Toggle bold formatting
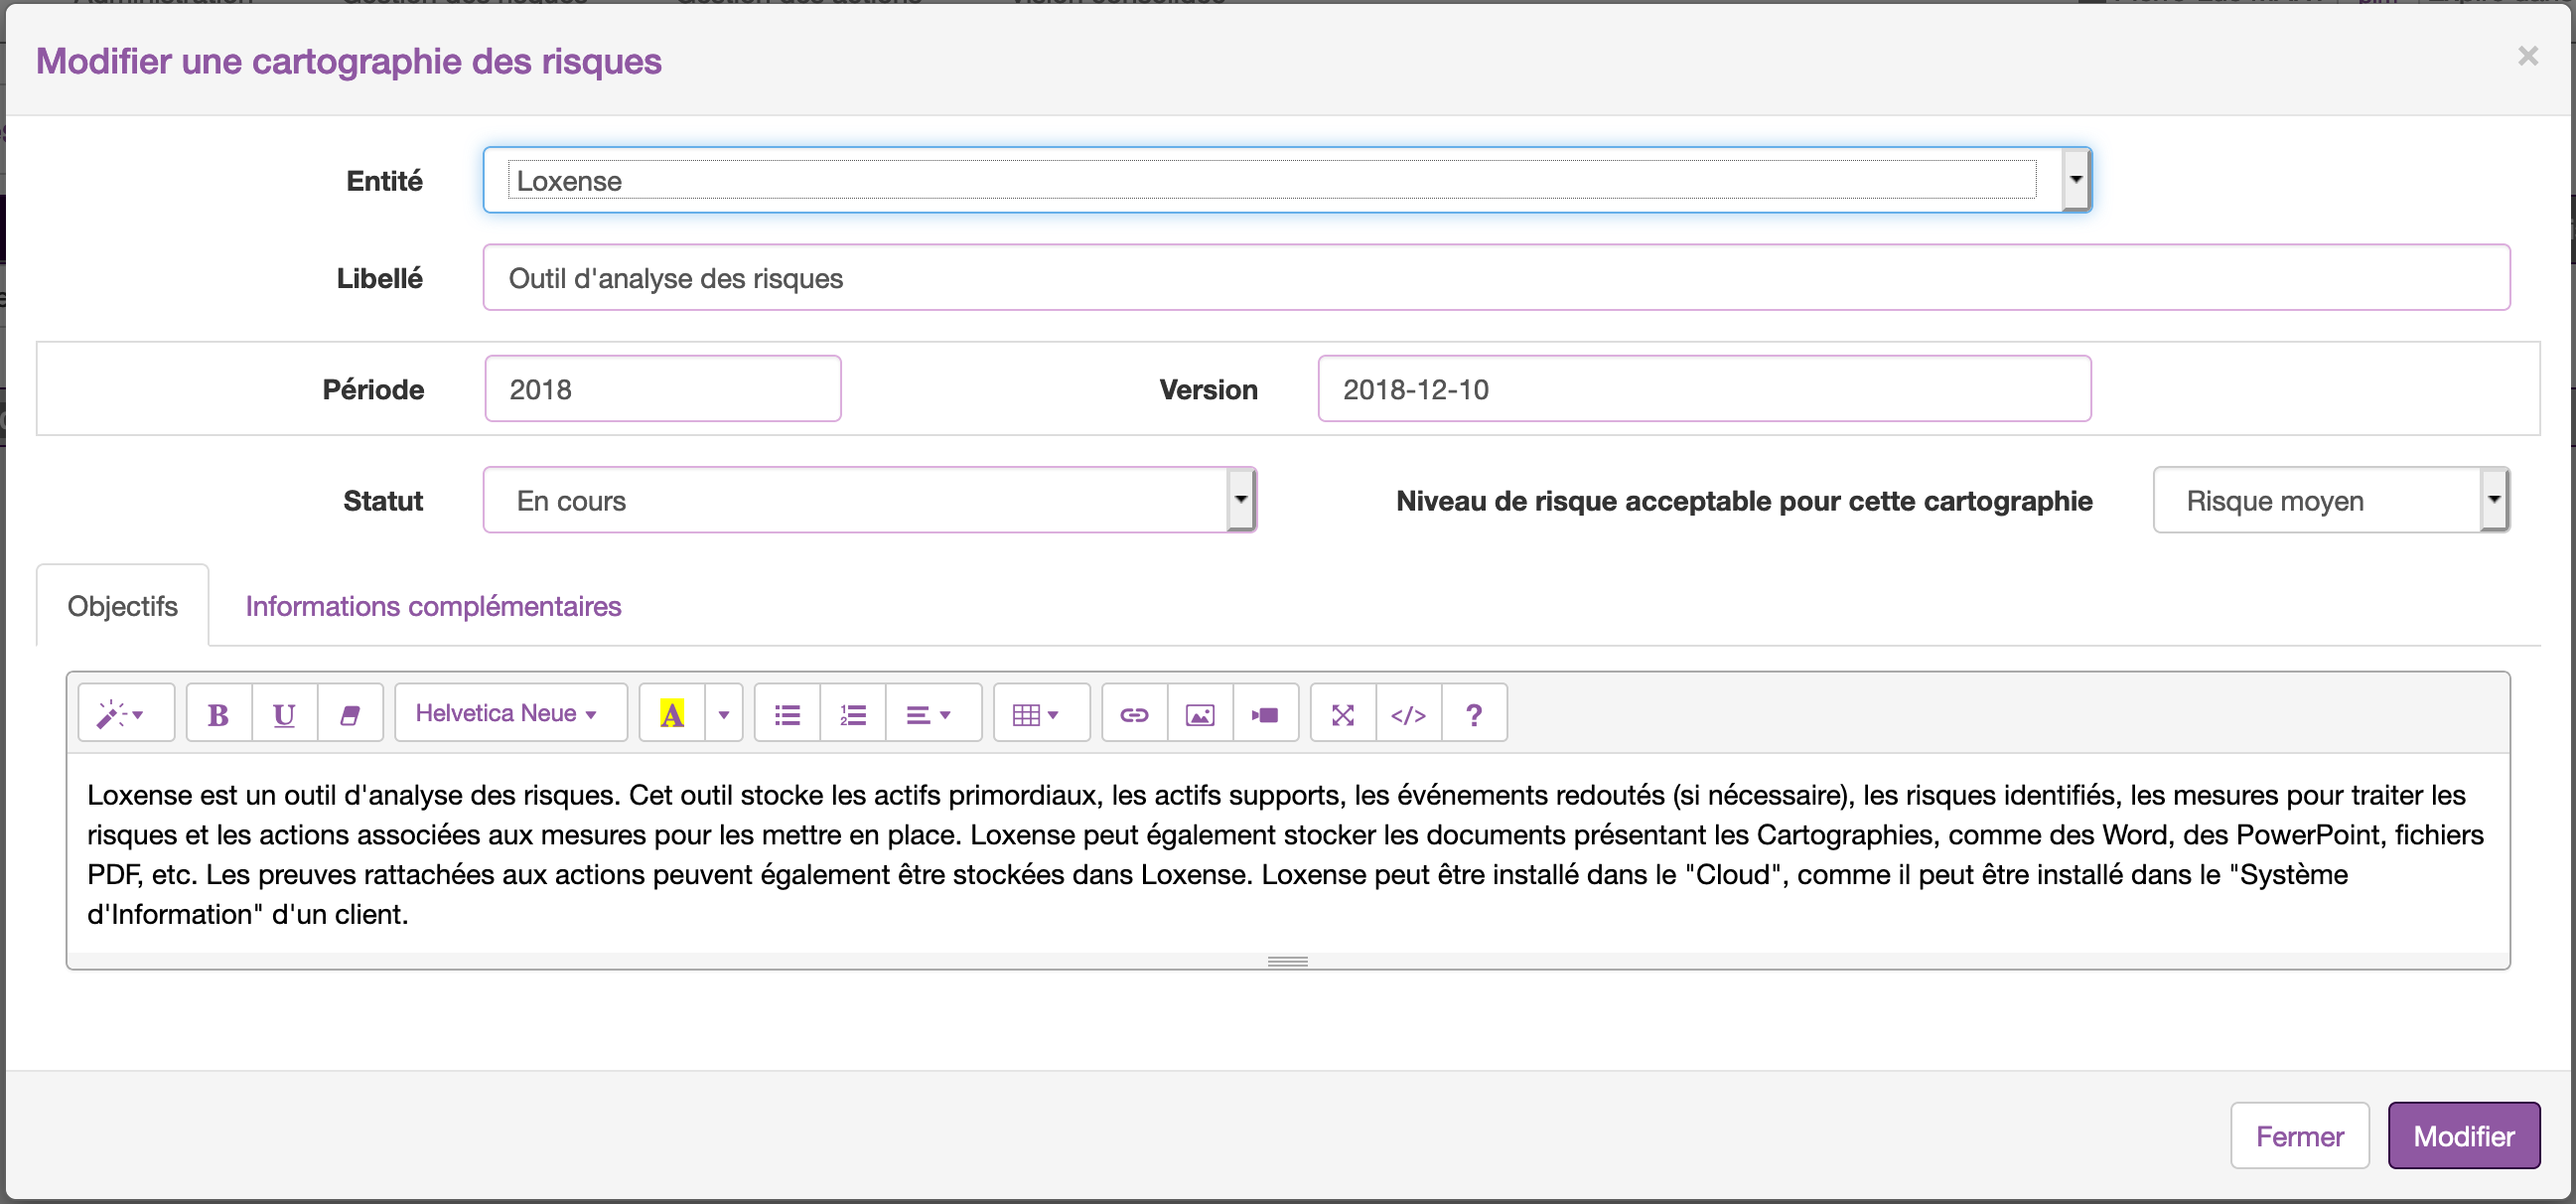The height and width of the screenshot is (1204, 2576). coord(219,714)
